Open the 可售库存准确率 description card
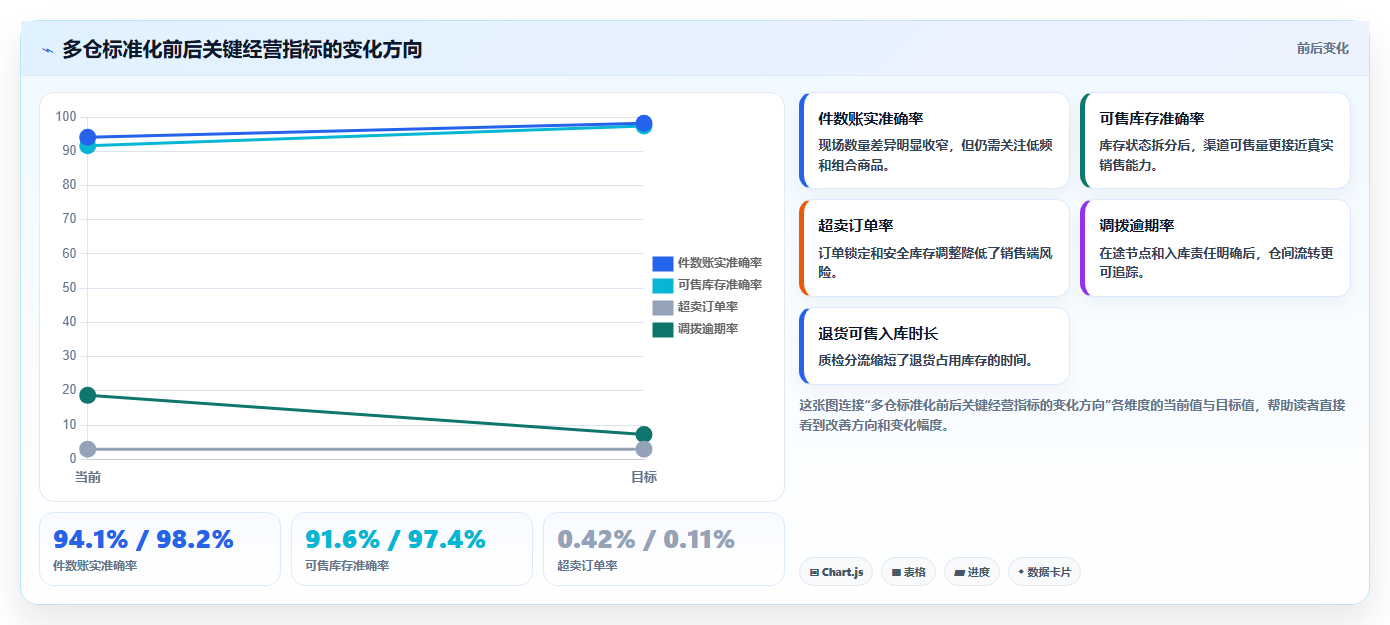 click(x=1215, y=141)
